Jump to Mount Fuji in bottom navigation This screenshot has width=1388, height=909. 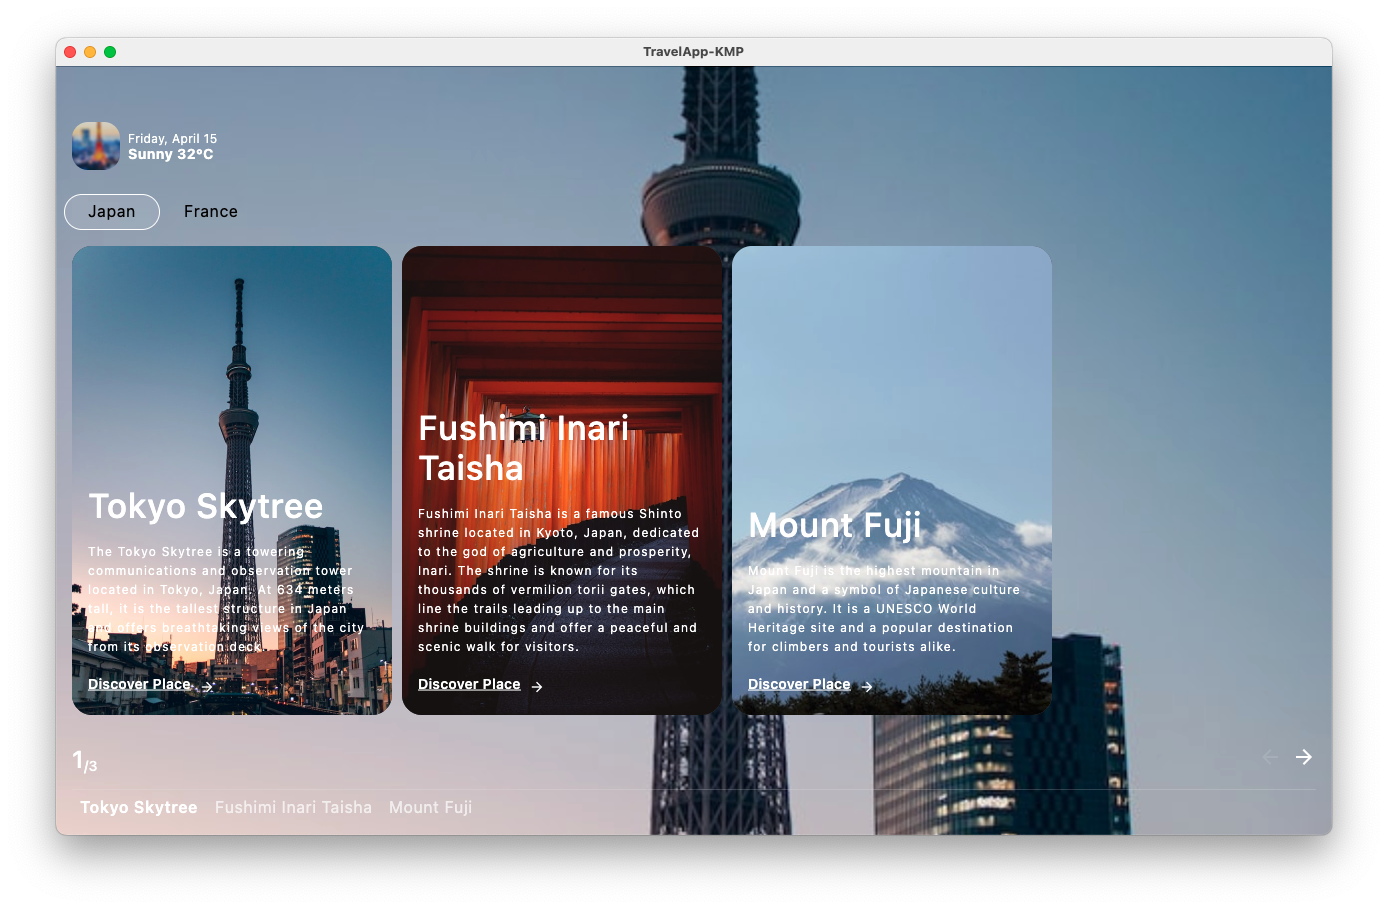click(x=430, y=807)
